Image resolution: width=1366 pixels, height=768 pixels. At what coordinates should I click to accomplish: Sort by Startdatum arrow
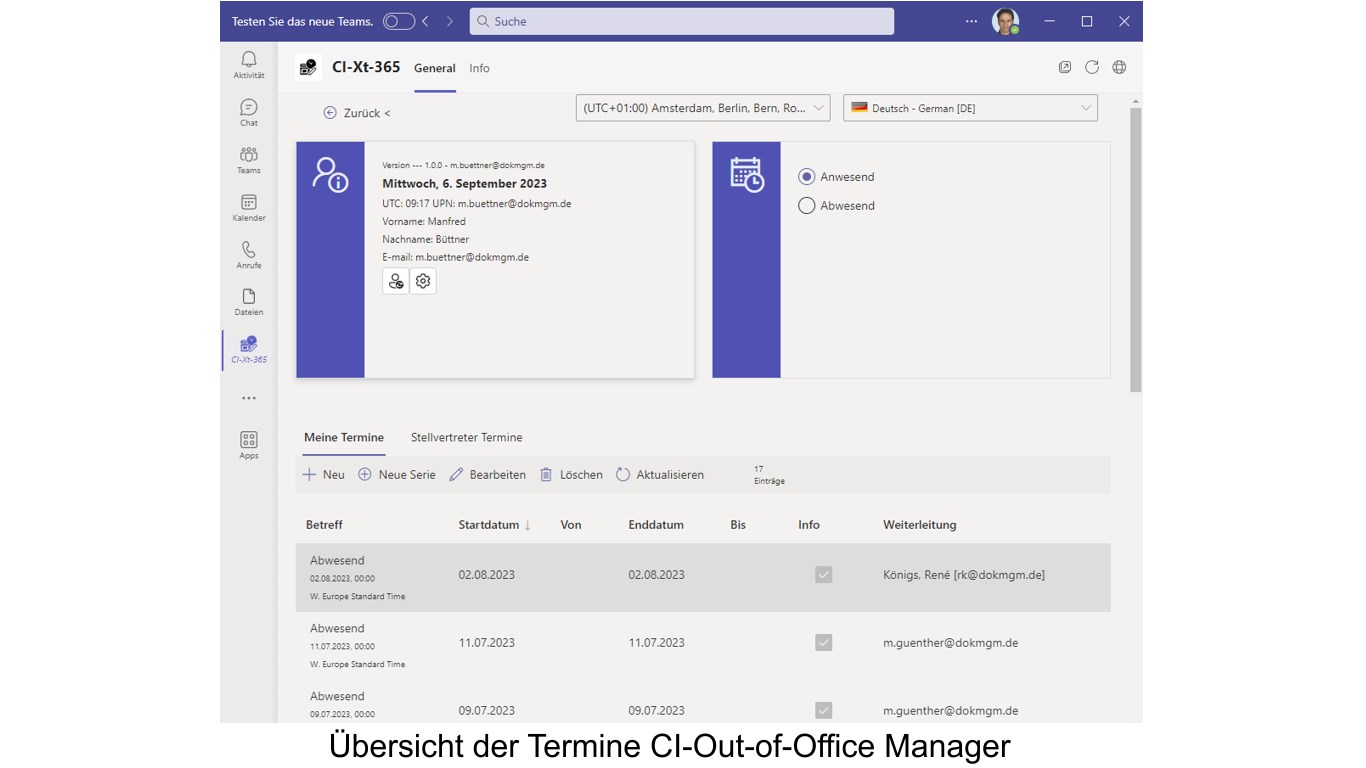(528, 525)
